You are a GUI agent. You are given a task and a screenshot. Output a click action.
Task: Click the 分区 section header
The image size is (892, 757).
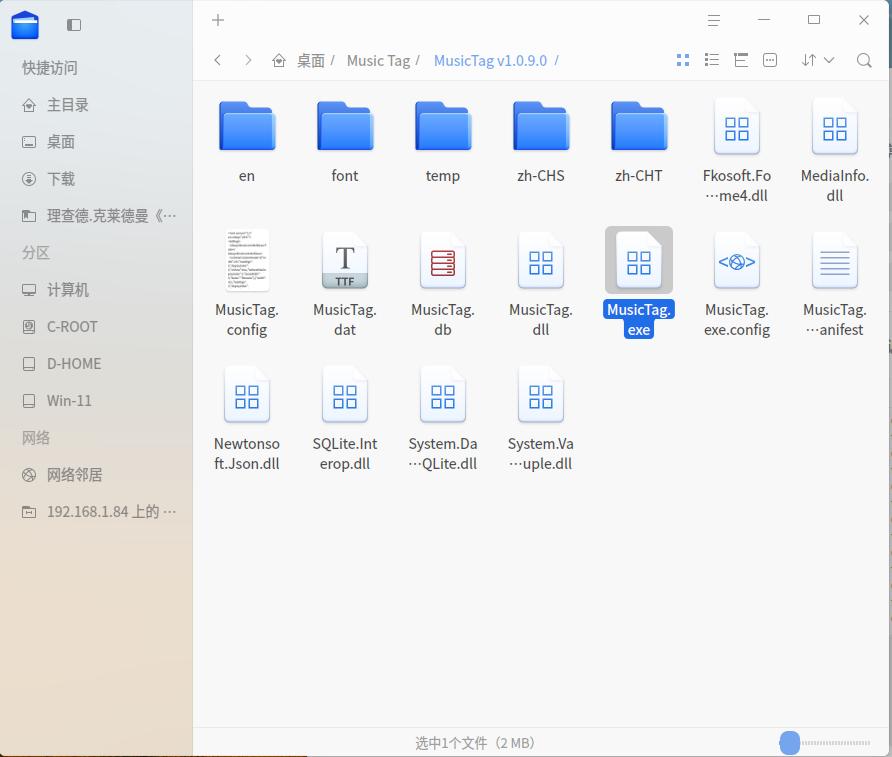click(x=36, y=253)
